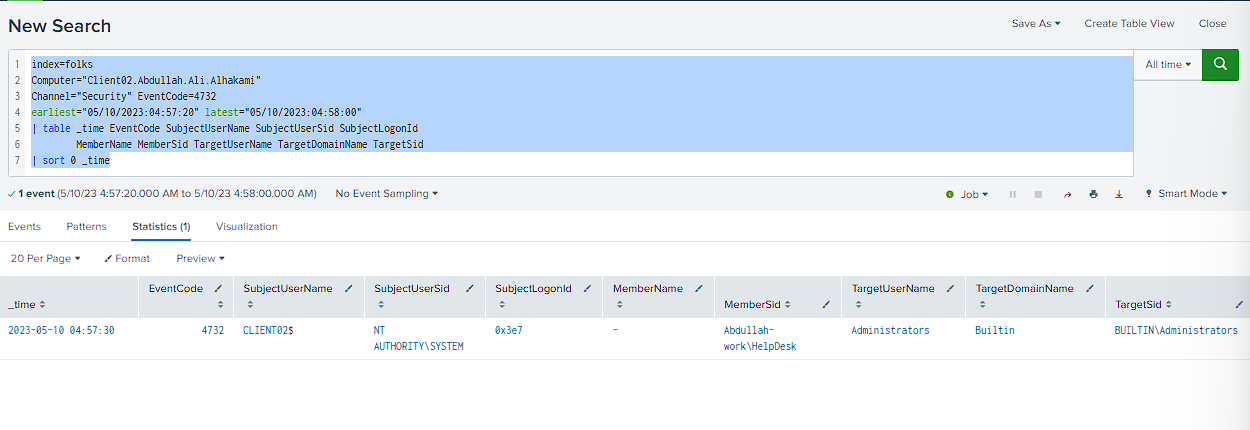The height and width of the screenshot is (430, 1250).
Task: Click '1 event' status text
Action: [x=34, y=194]
